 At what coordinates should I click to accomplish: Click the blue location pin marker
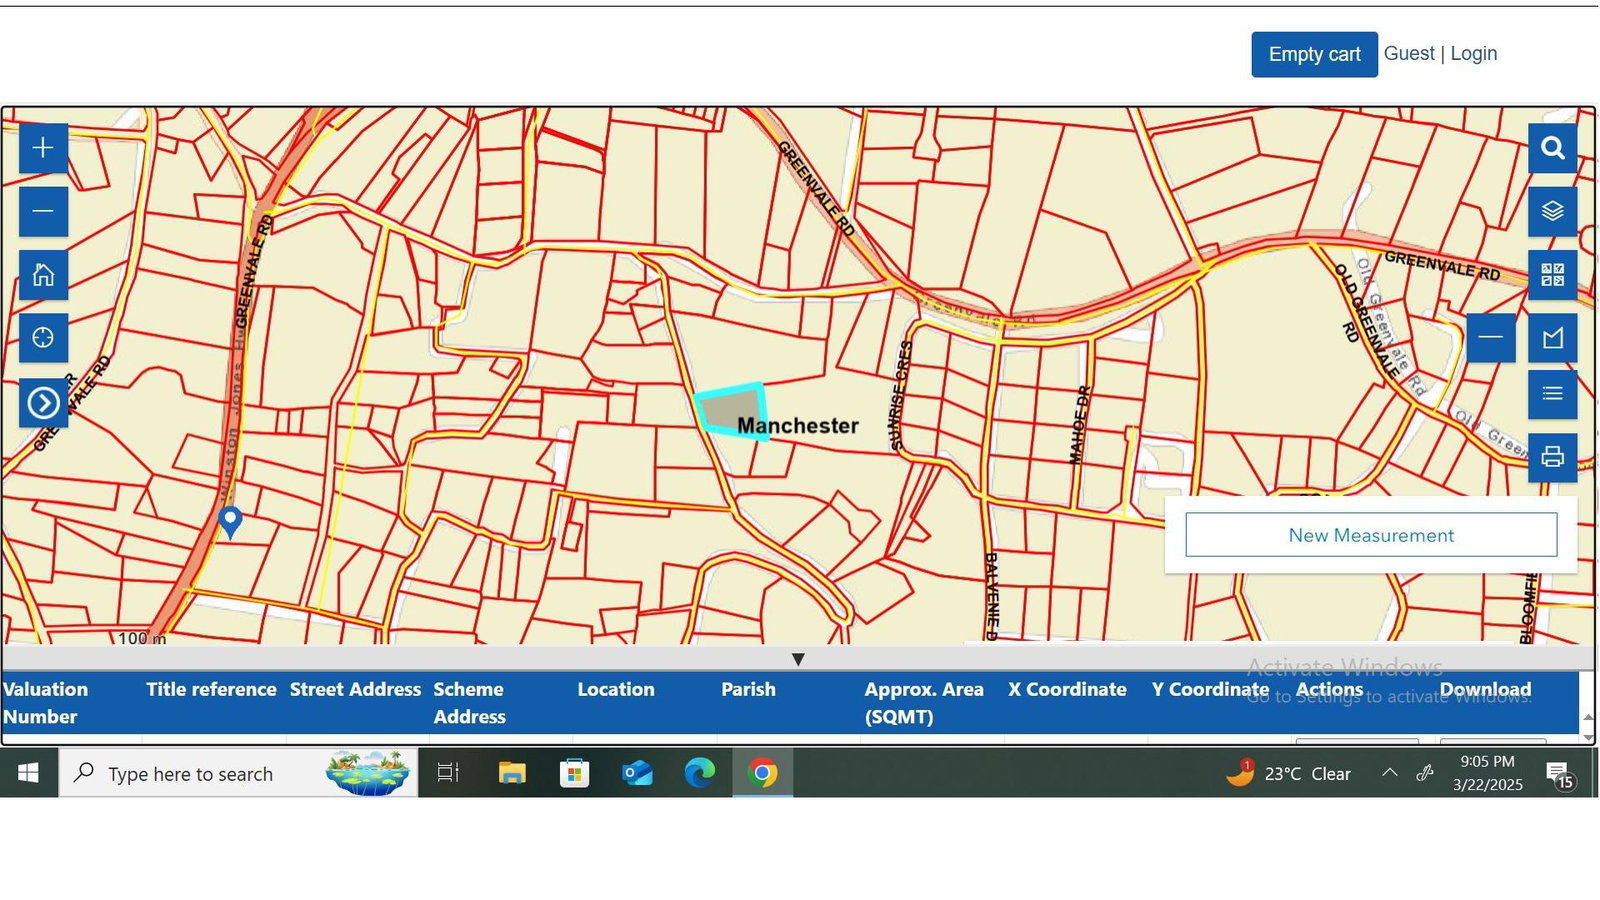coord(230,521)
